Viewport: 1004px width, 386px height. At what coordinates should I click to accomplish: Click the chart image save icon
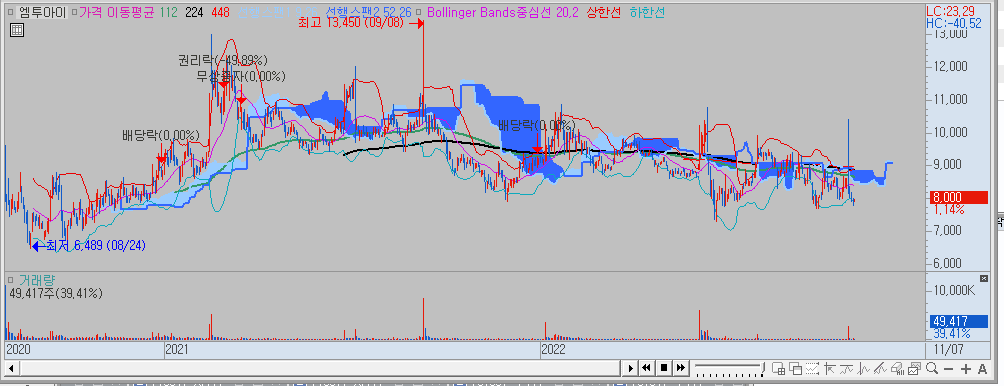tap(915, 369)
